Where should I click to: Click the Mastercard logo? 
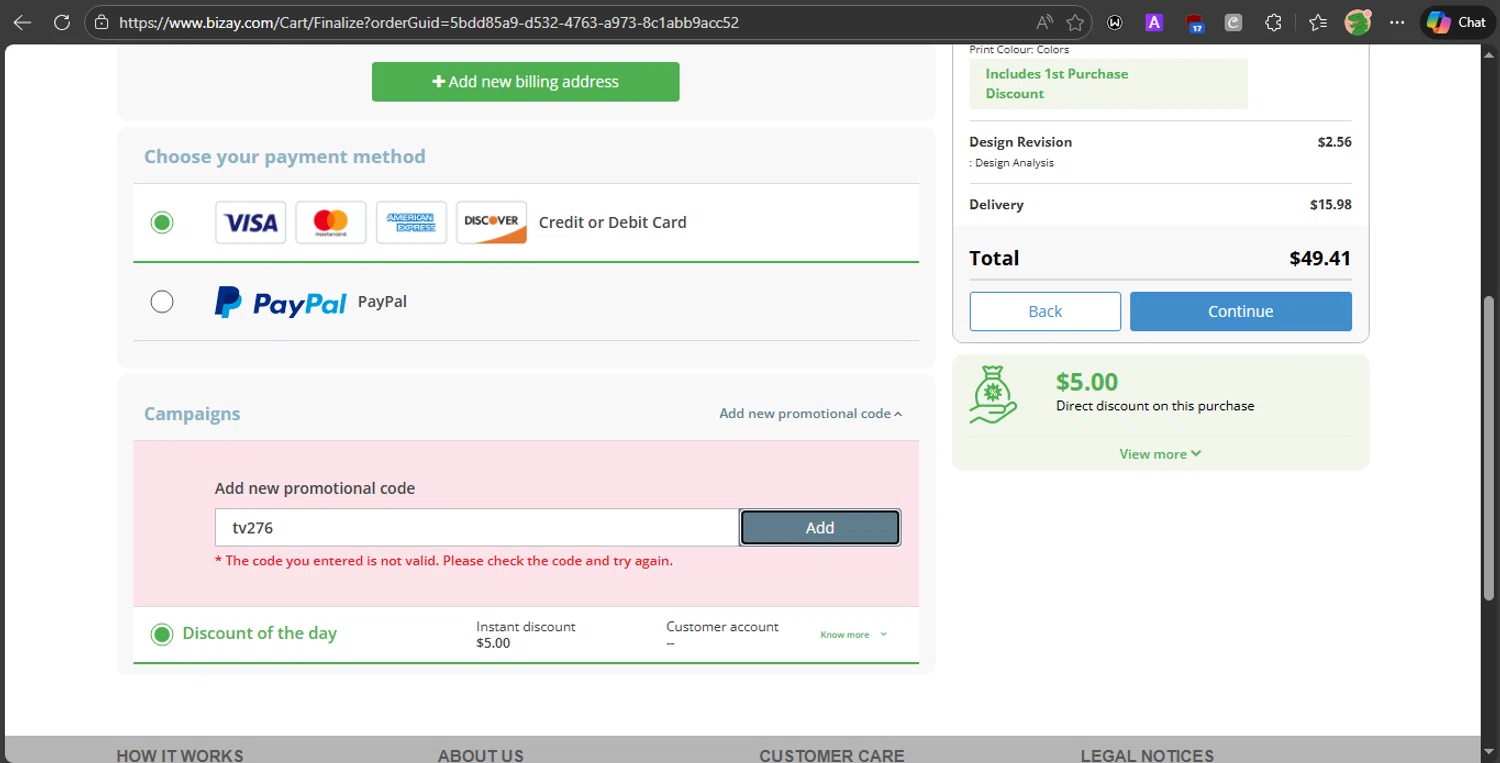(x=331, y=222)
